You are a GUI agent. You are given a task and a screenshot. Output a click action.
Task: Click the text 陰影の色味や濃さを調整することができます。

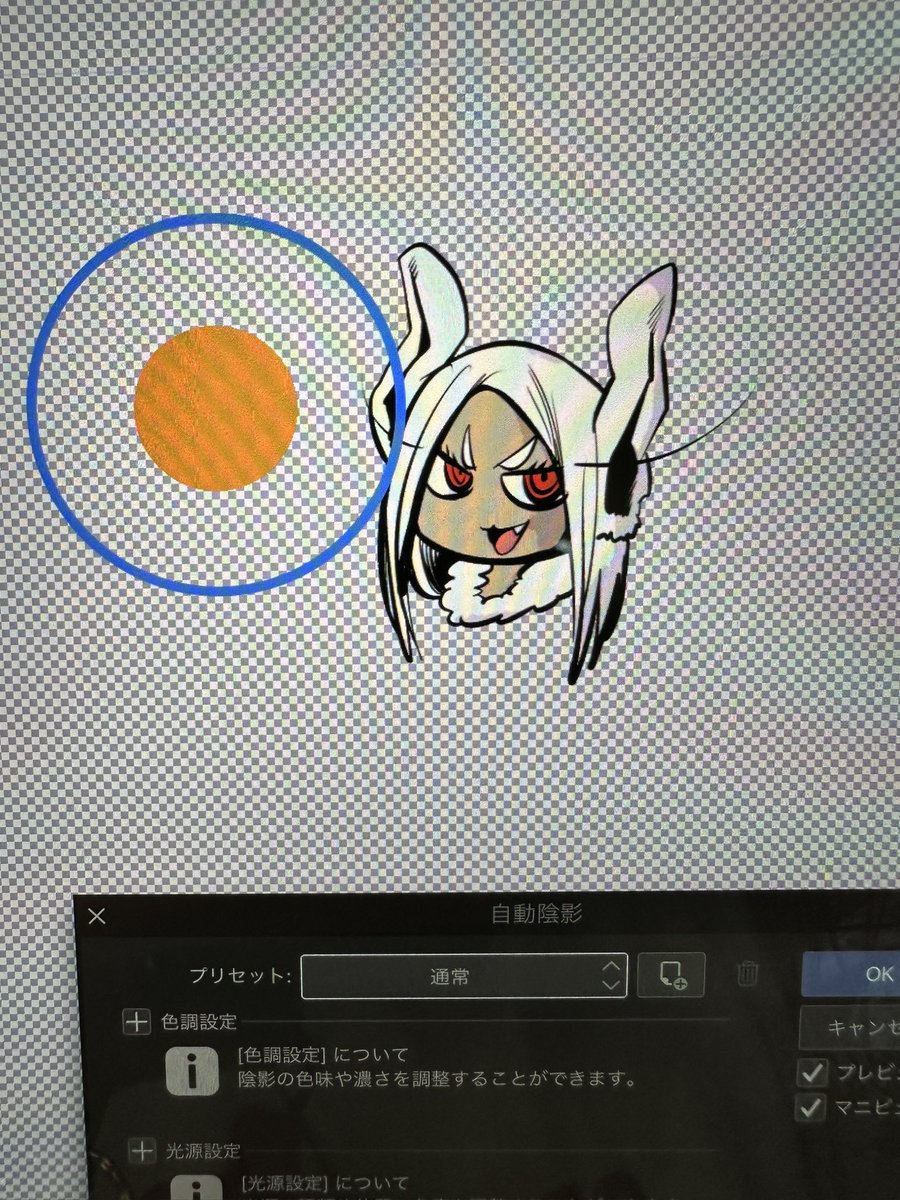[437, 1081]
